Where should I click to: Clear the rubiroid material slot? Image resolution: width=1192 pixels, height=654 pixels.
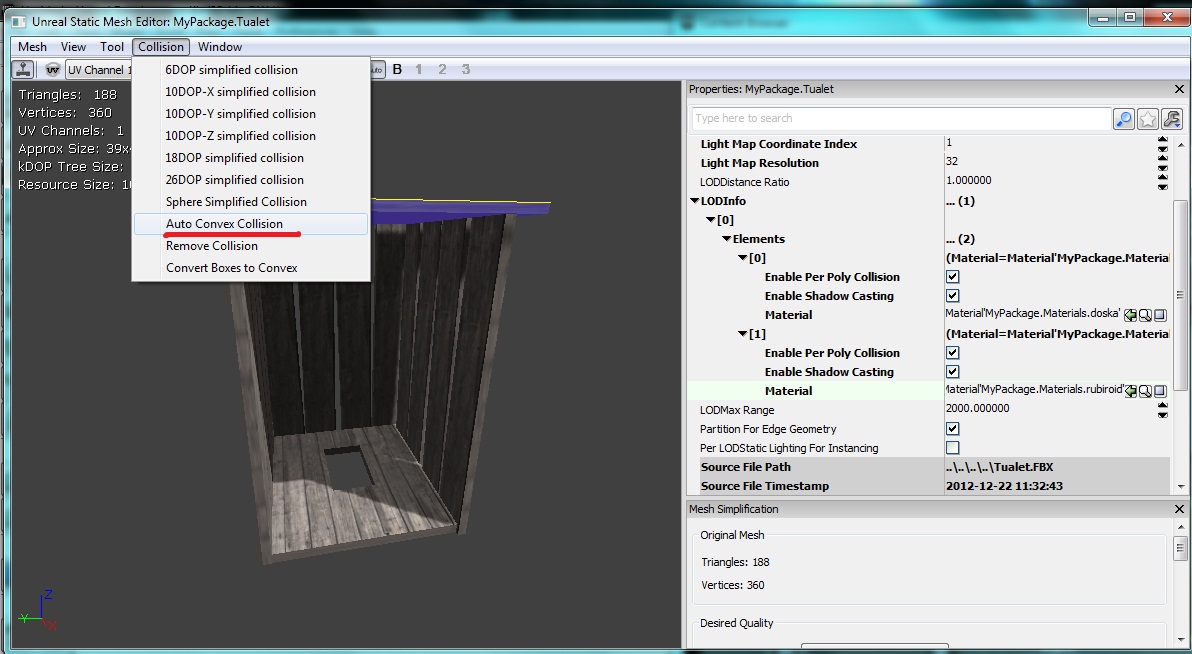(1161, 391)
